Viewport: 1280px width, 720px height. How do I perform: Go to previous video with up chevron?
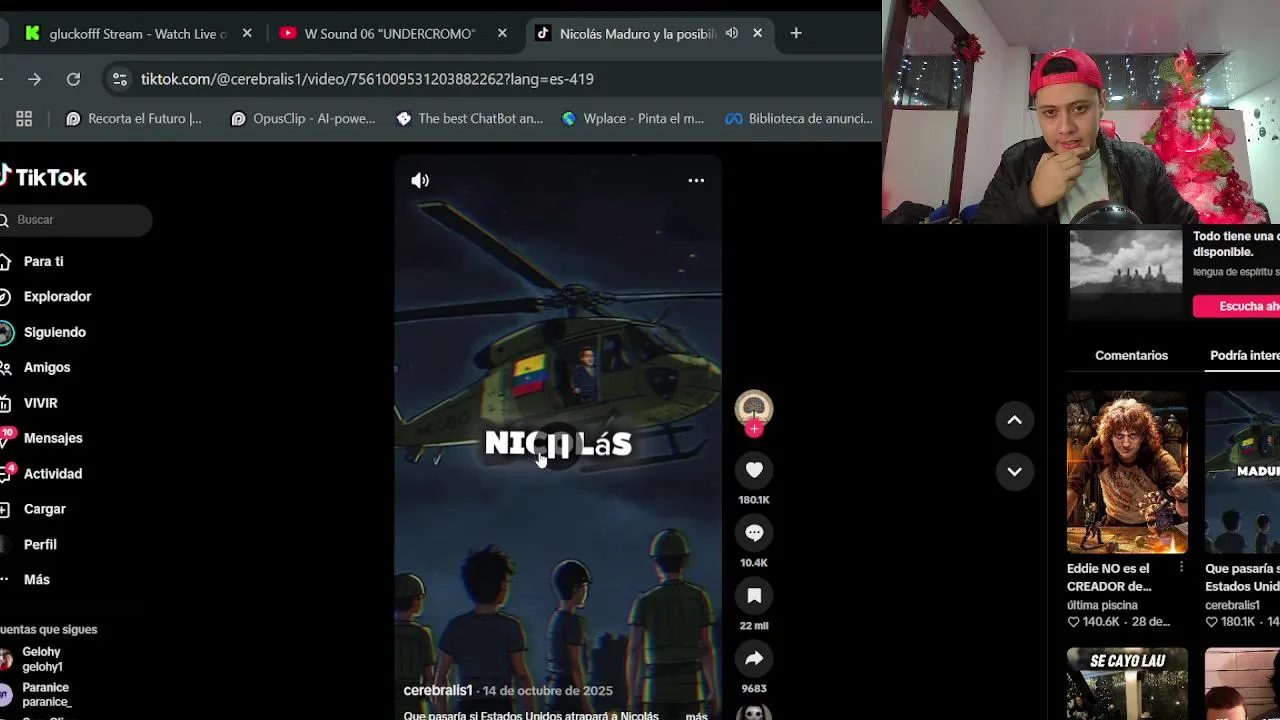tap(1014, 420)
